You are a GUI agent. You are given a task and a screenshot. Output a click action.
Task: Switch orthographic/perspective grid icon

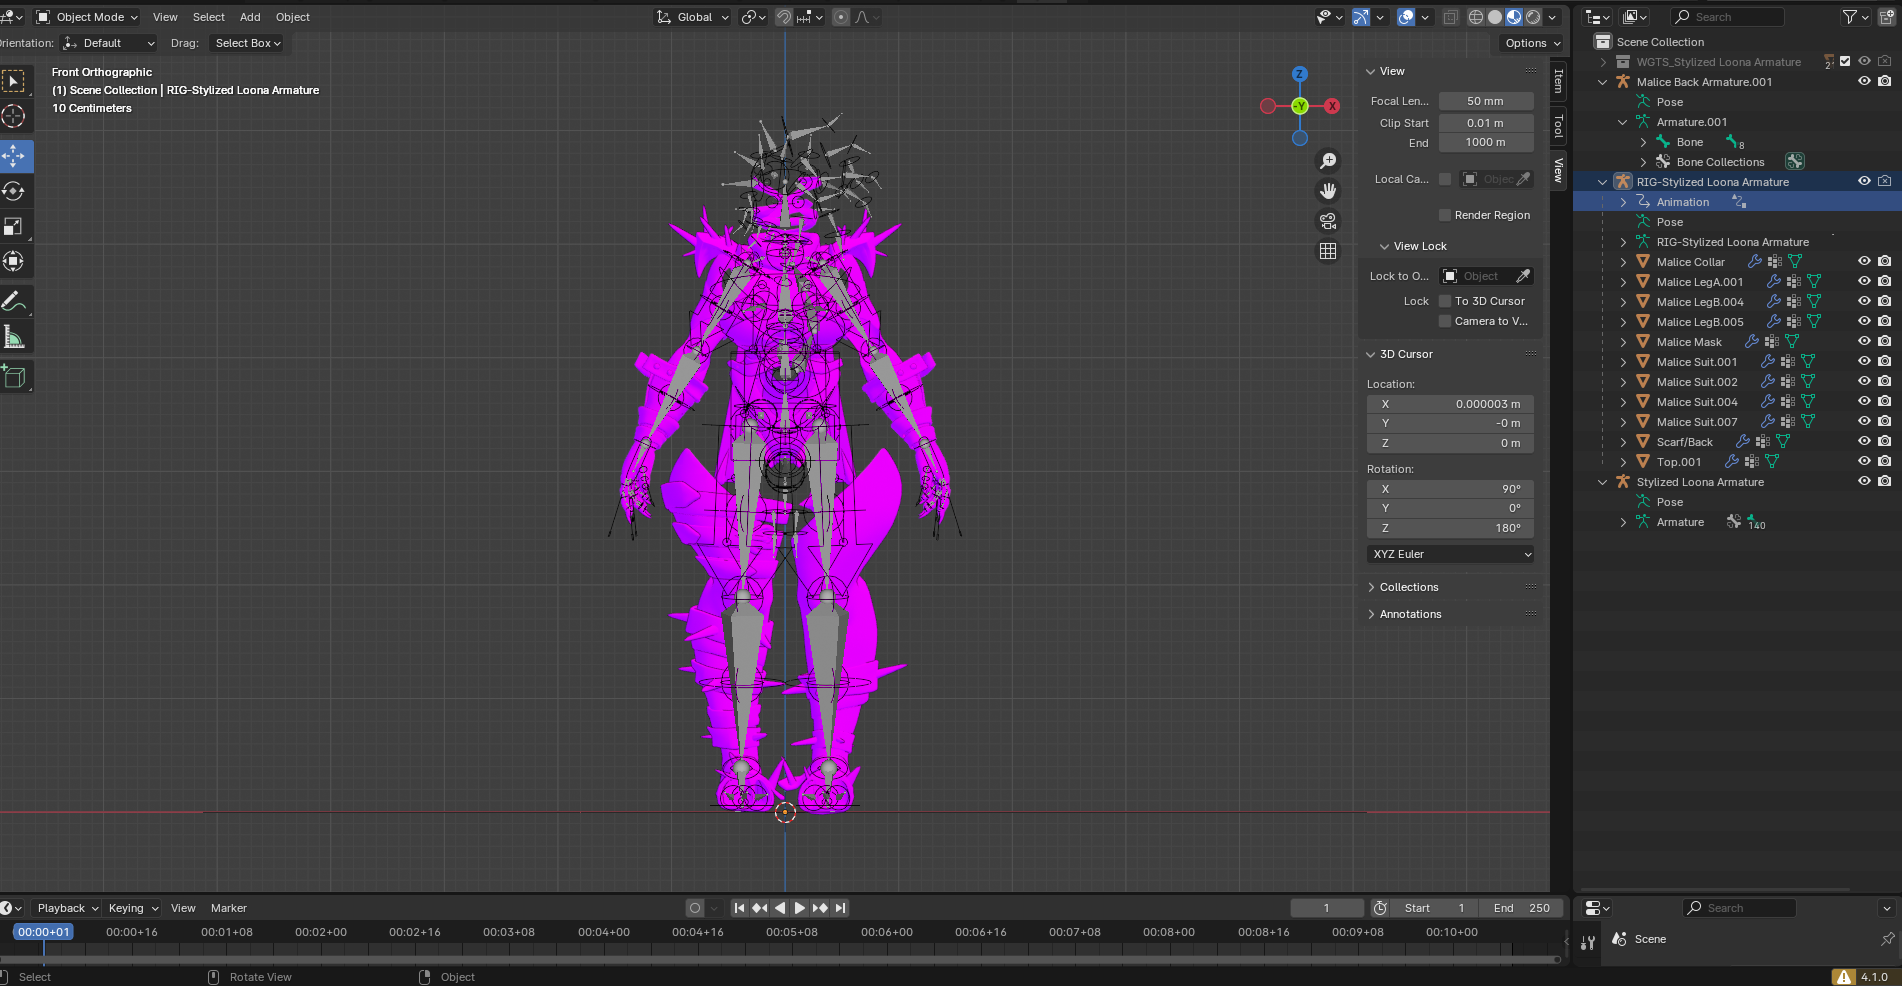click(x=1328, y=251)
